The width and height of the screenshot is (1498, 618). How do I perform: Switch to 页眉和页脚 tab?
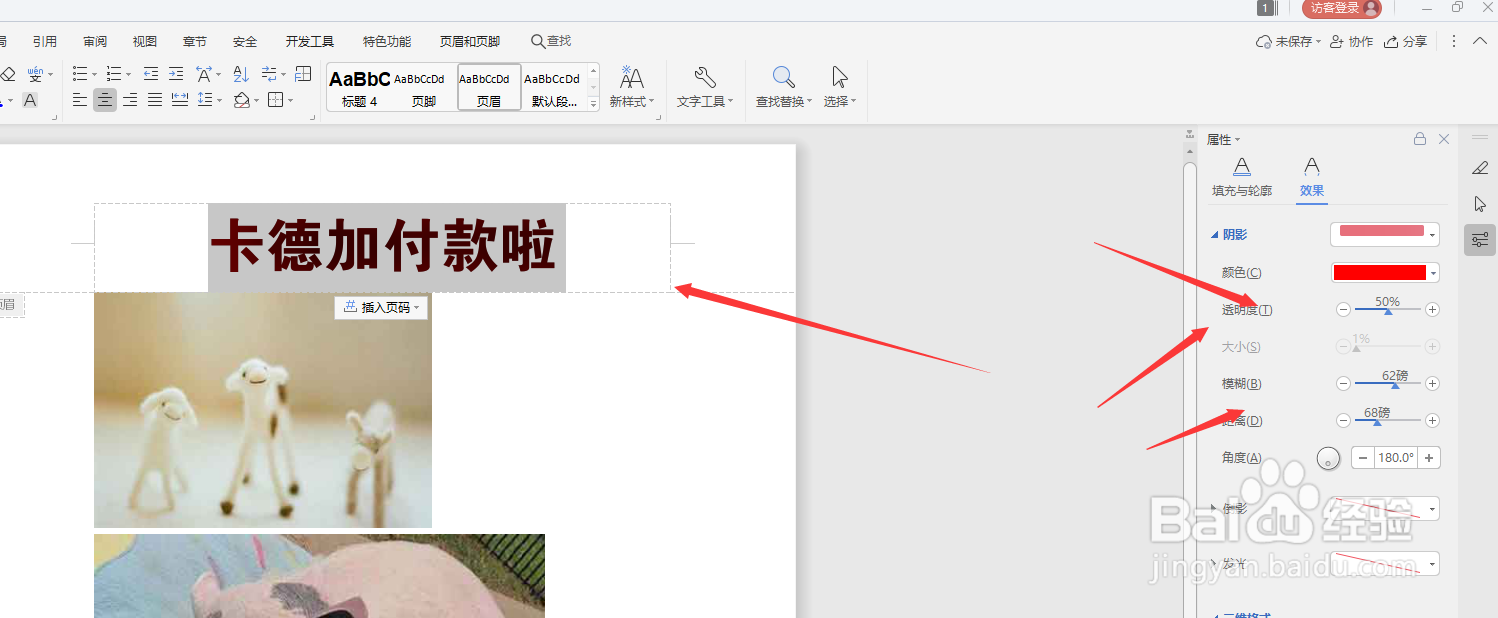point(470,42)
